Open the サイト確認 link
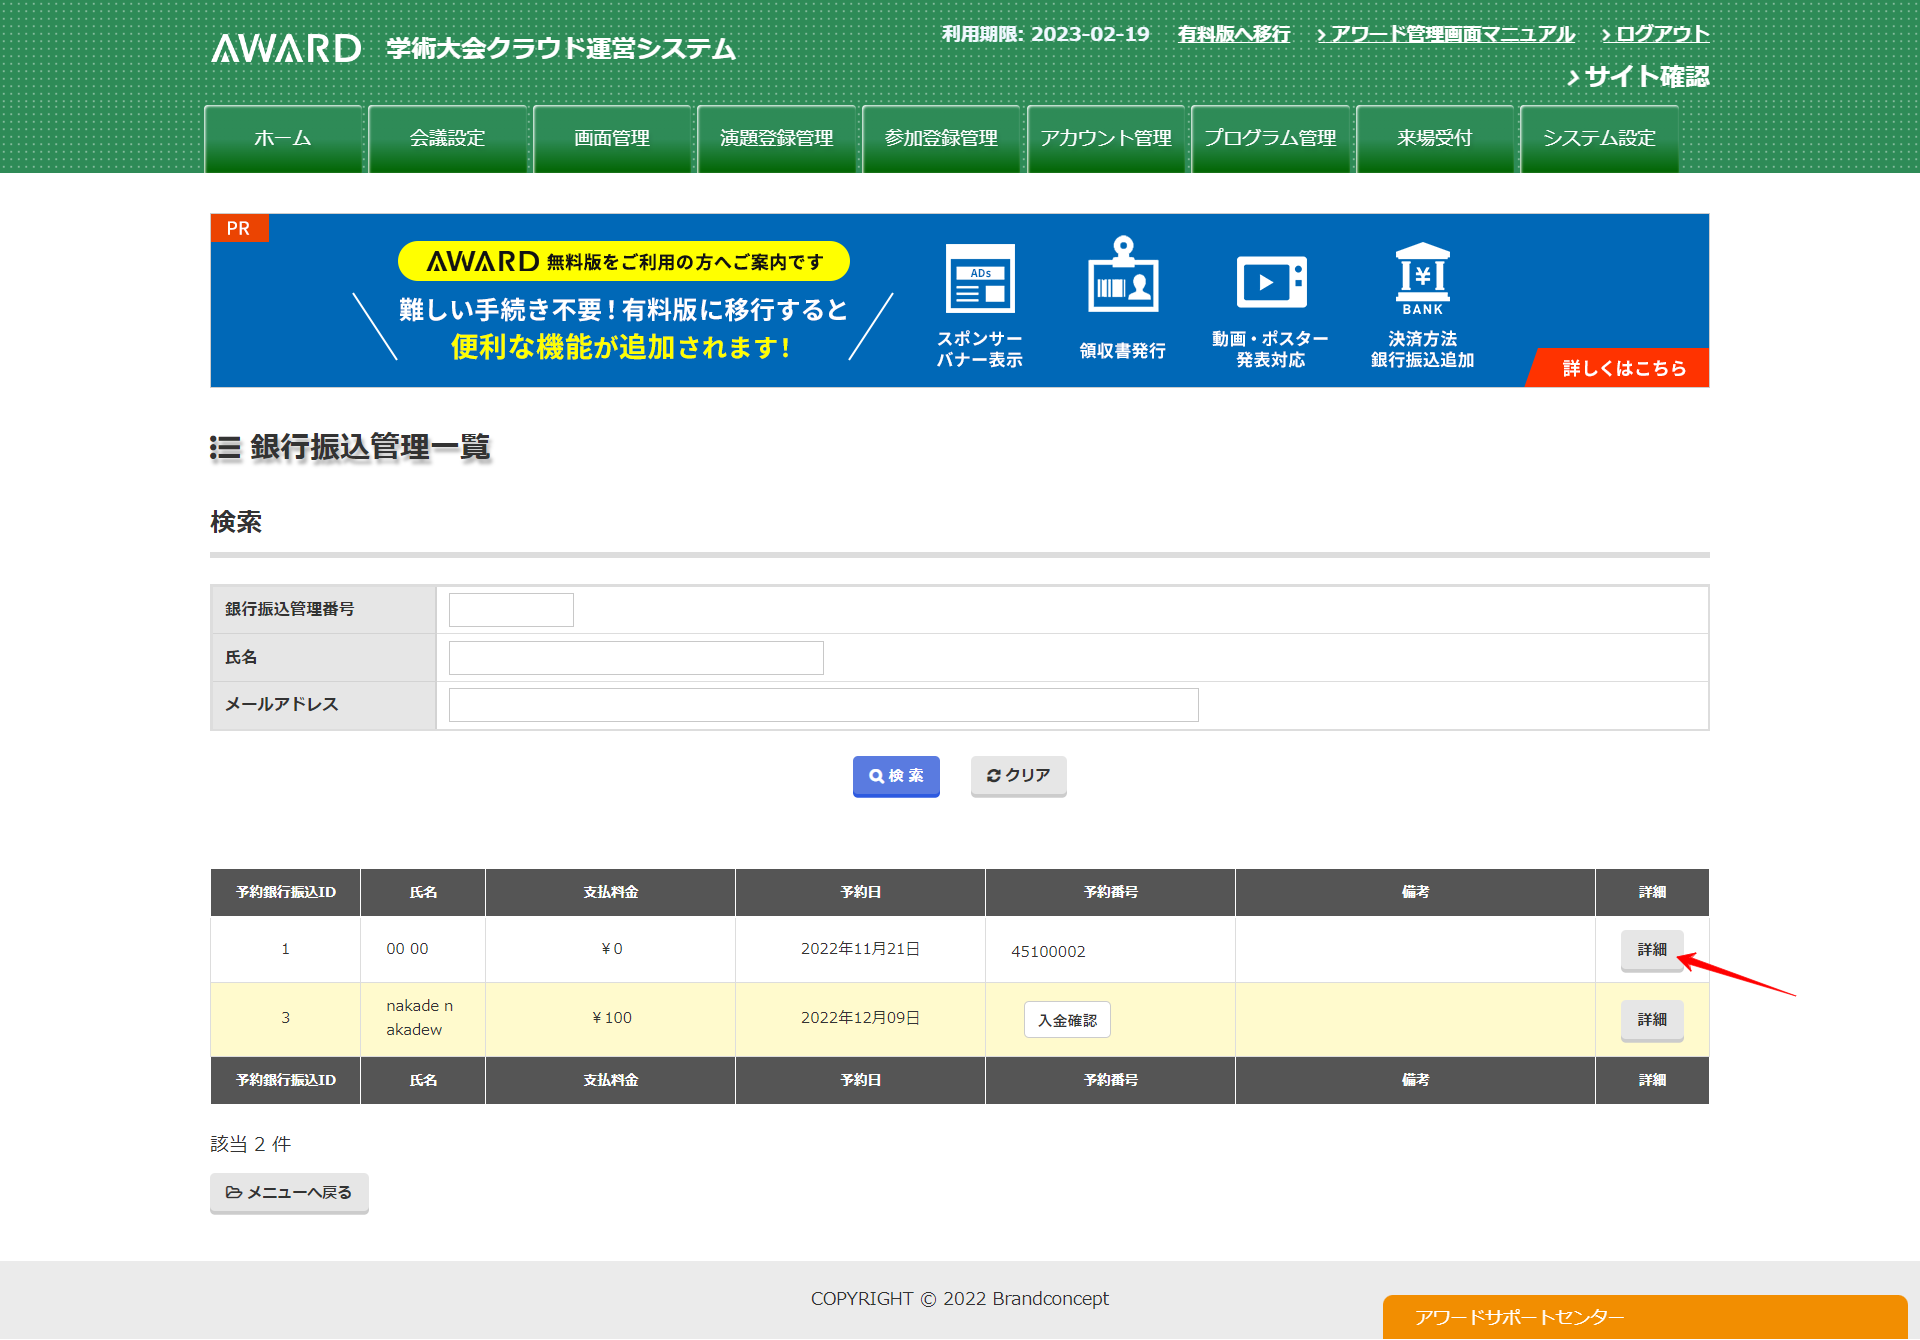 pos(1638,77)
